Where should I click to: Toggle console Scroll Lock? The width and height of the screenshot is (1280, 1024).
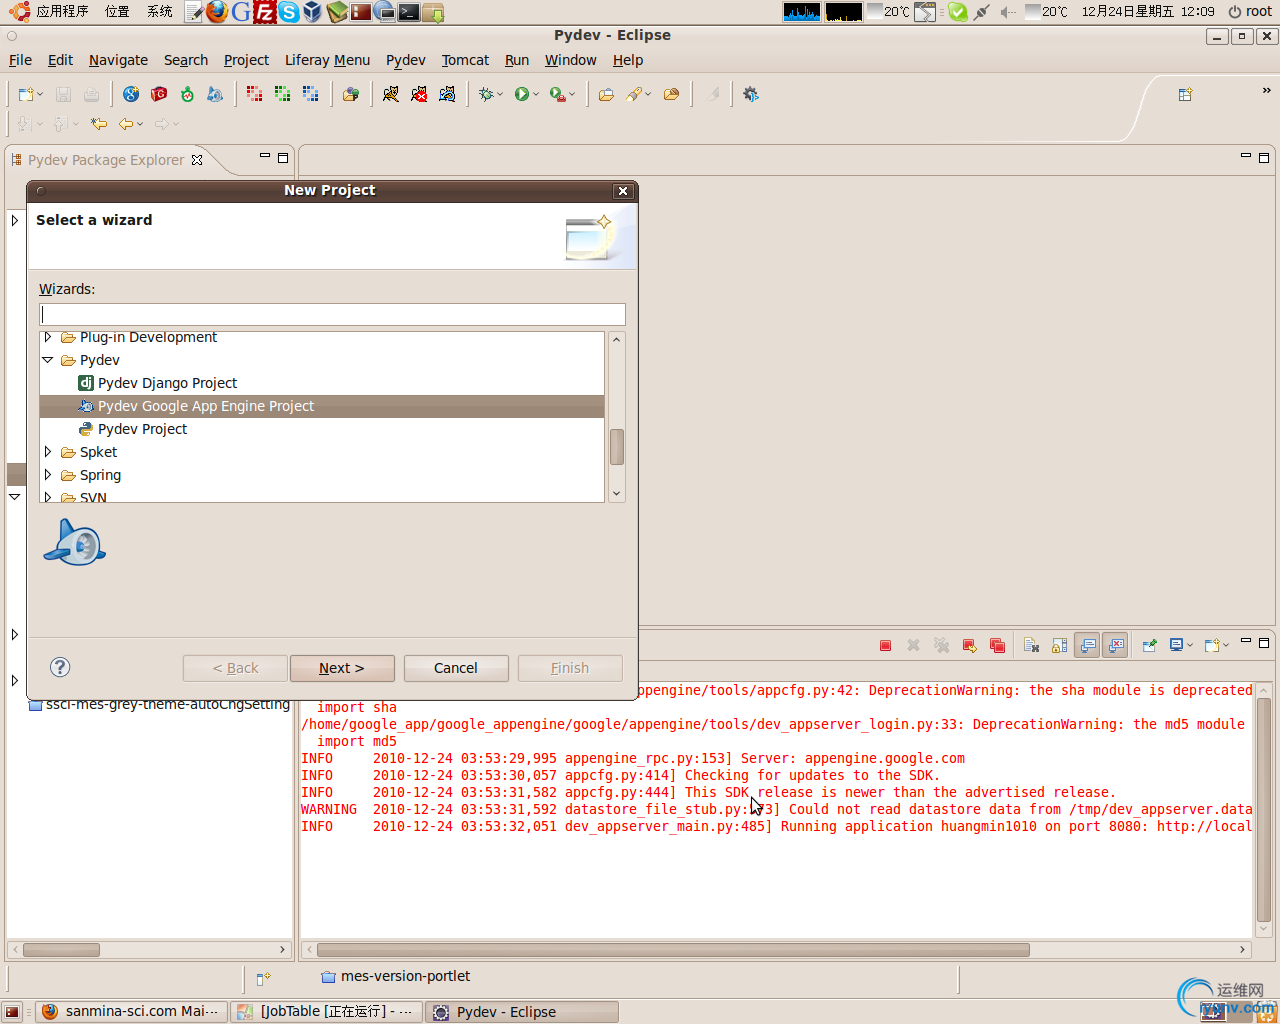pyautogui.click(x=1059, y=646)
